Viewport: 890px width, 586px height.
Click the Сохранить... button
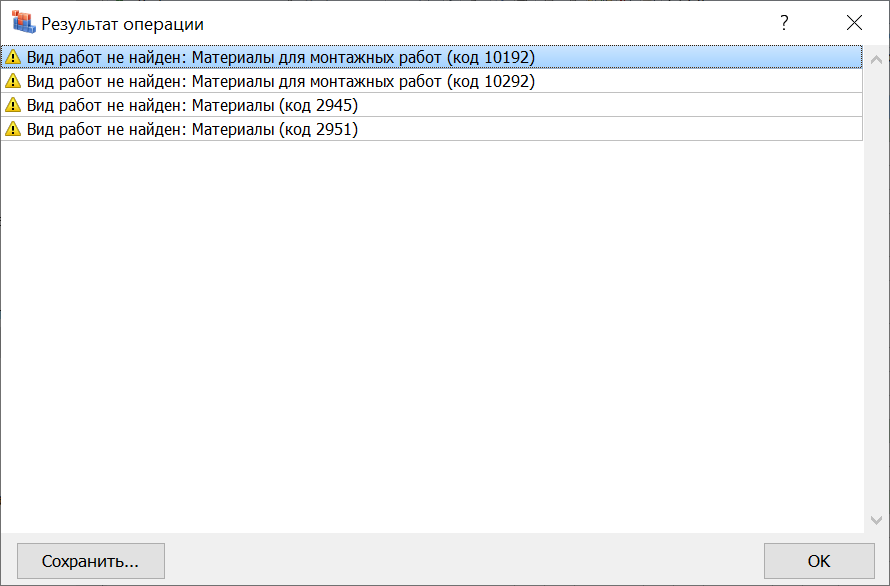(91, 561)
